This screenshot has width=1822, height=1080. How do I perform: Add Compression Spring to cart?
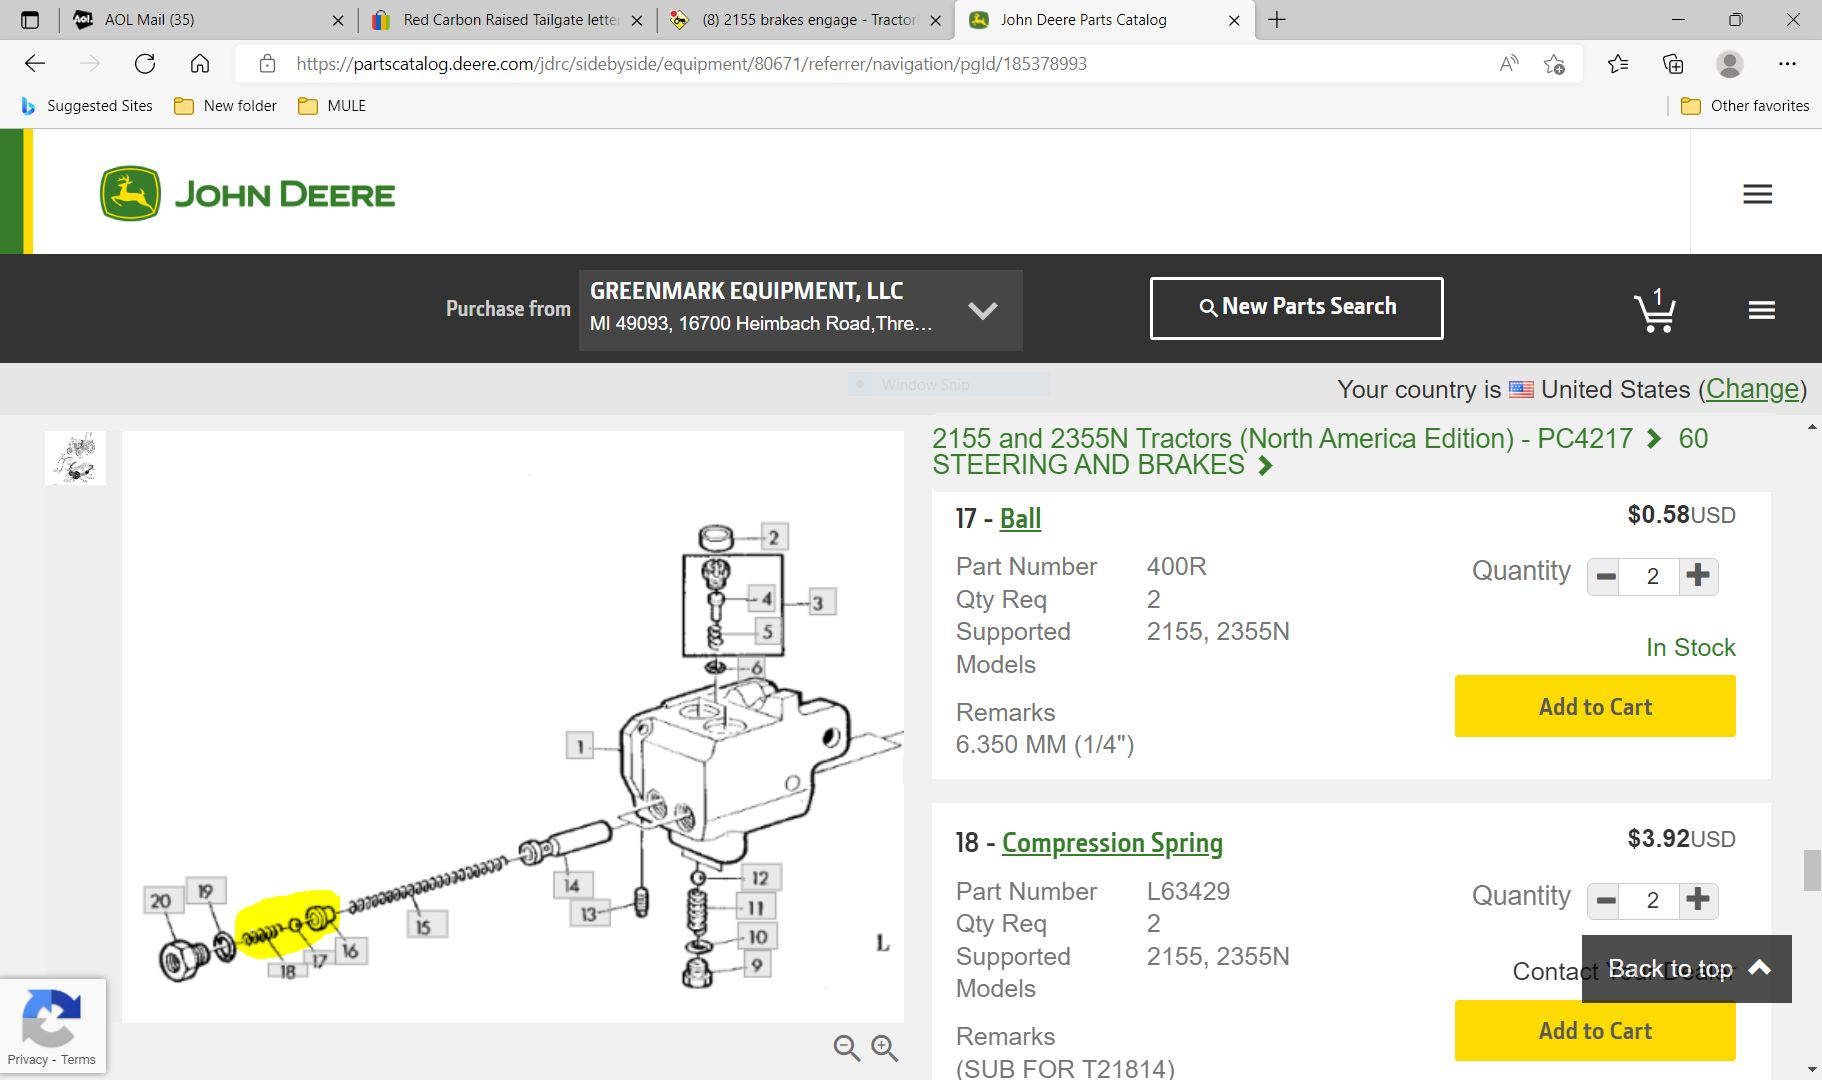pos(1595,1030)
